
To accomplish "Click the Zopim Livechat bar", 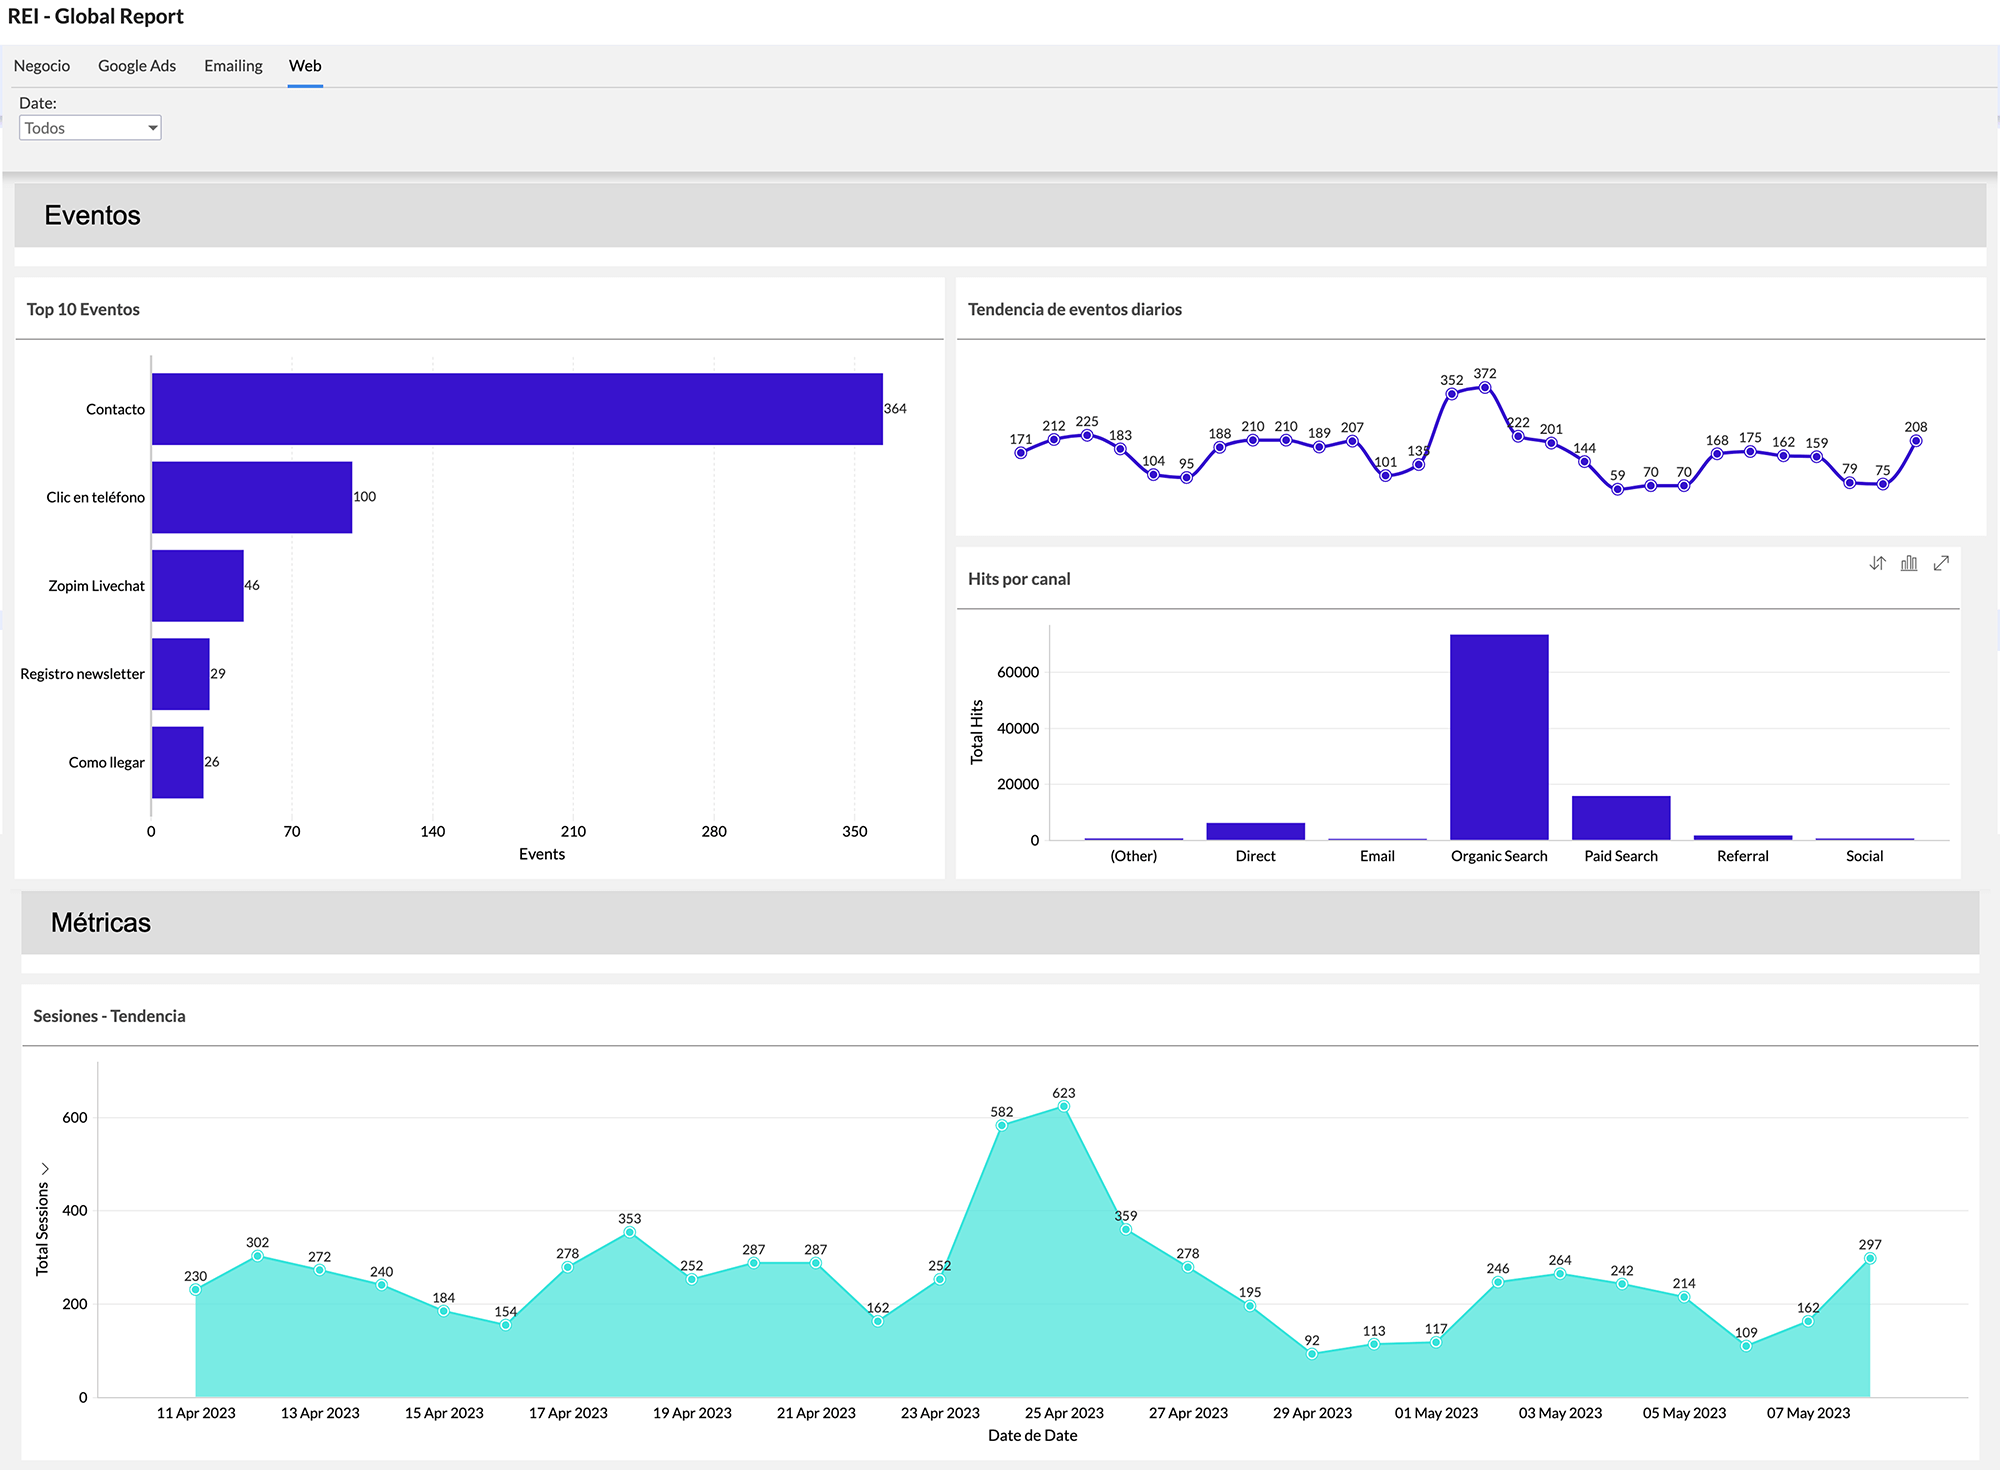I will (196, 585).
